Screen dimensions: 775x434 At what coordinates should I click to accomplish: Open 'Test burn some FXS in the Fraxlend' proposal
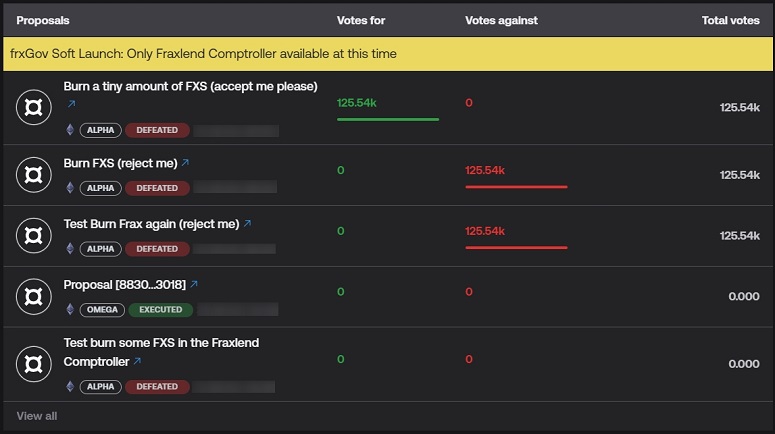click(161, 343)
